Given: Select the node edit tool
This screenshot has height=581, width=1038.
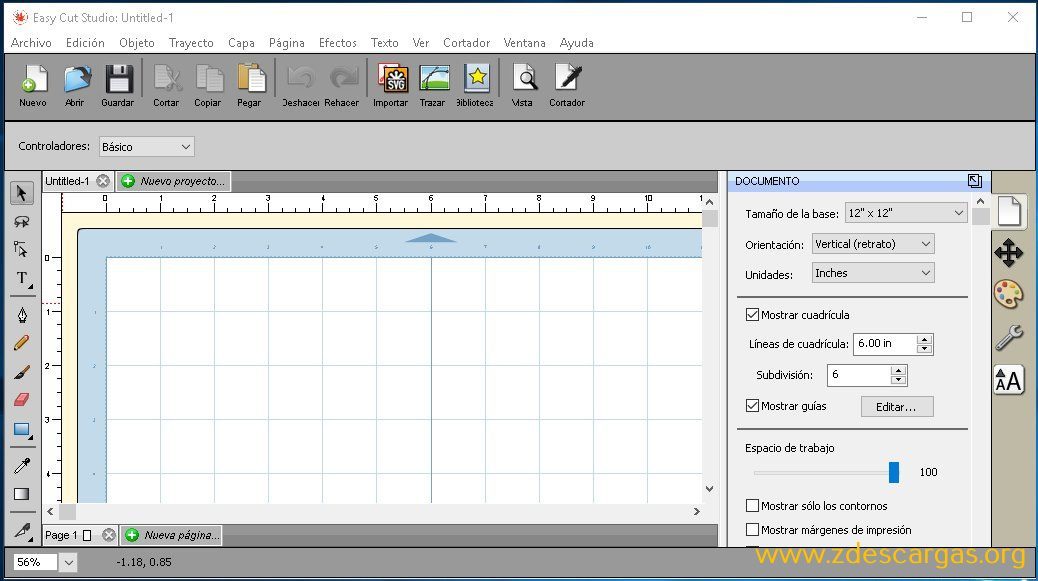Looking at the screenshot, I should [21, 249].
